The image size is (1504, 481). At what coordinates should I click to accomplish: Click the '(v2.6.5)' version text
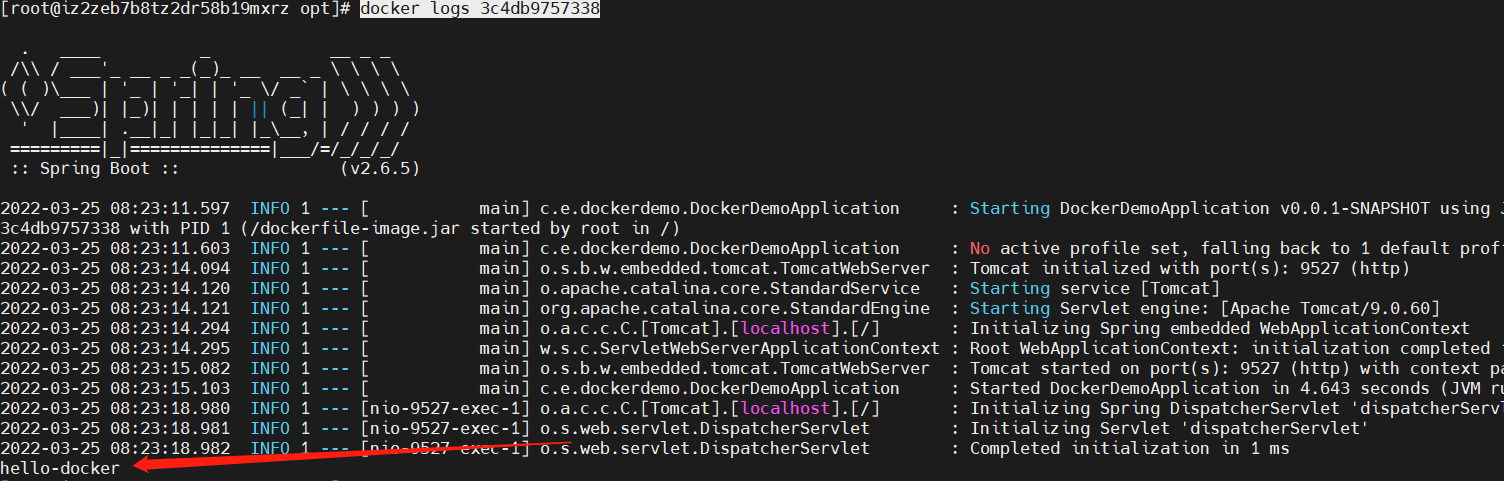[380, 169]
